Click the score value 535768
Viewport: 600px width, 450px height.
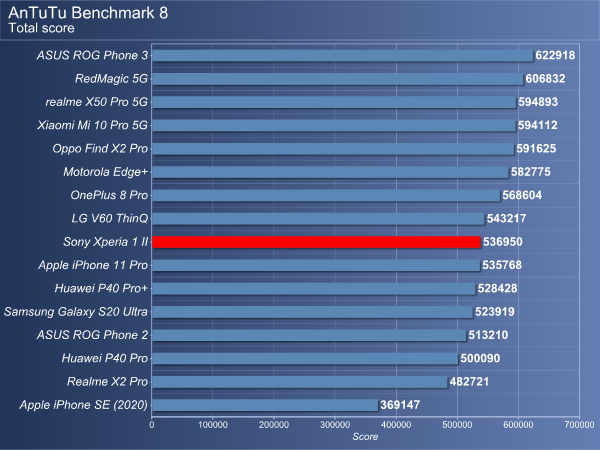pos(502,265)
